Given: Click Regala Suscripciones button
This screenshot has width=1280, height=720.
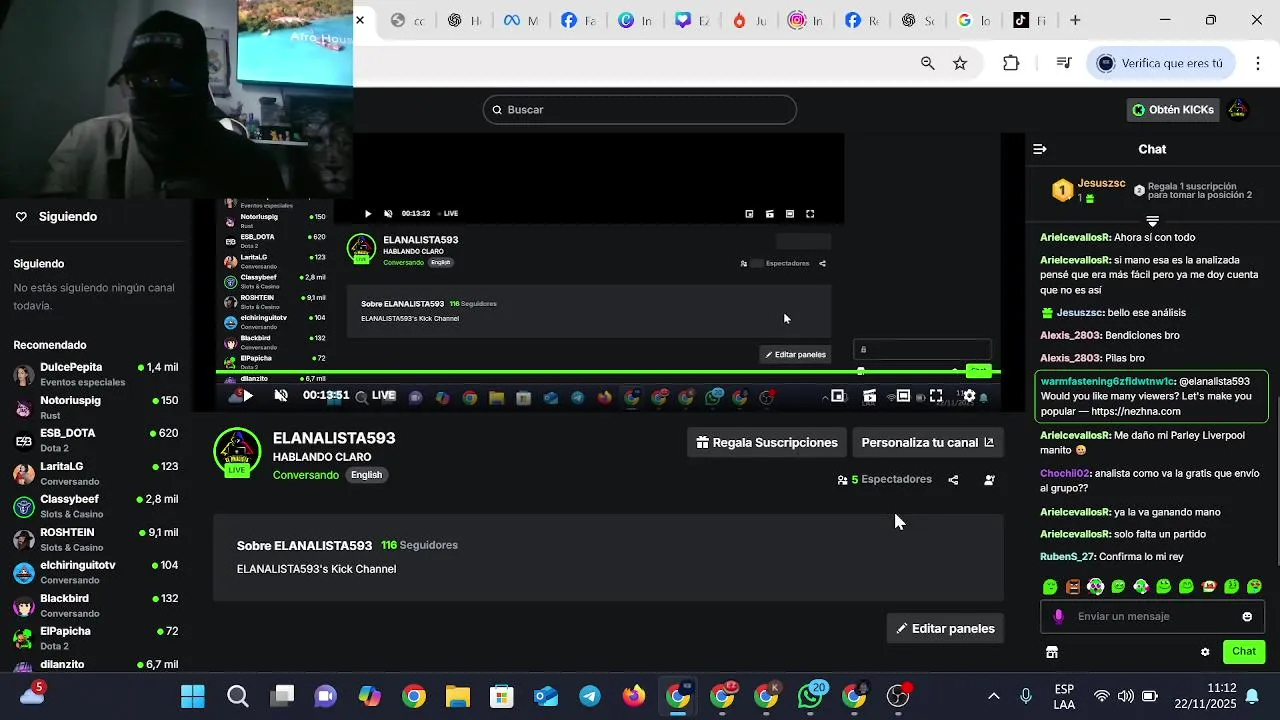Looking at the screenshot, I should coord(767,442).
